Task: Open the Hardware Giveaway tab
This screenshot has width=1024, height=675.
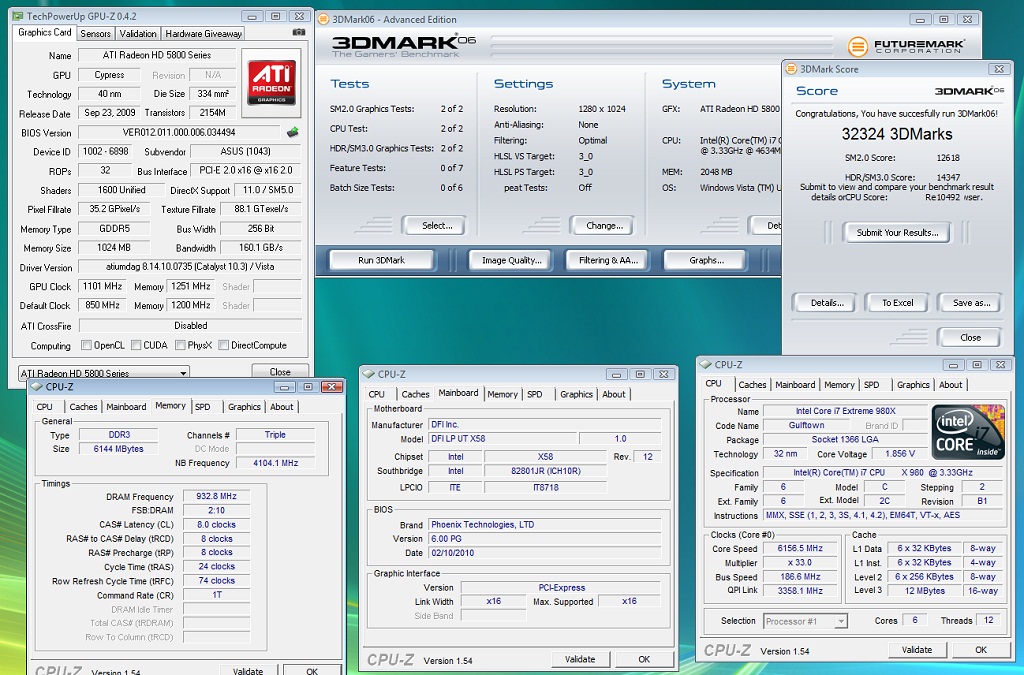Action: coord(203,33)
